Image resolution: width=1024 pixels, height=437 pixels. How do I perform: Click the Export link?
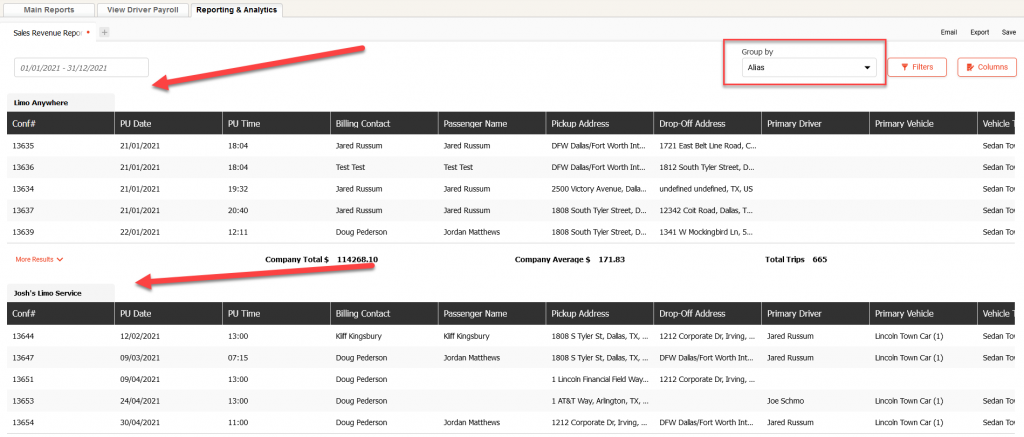(980, 32)
